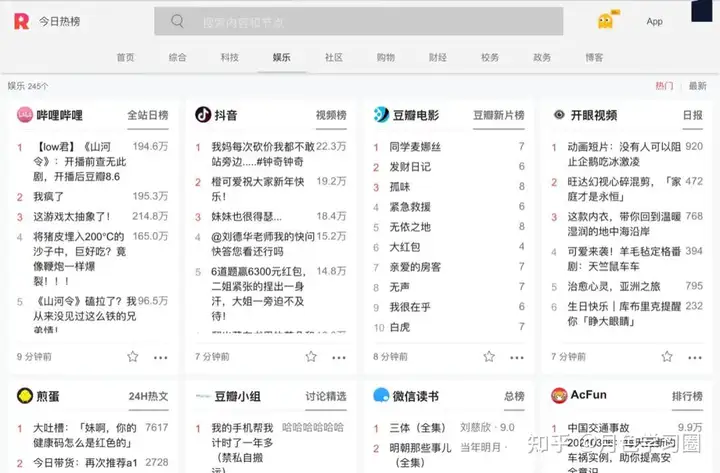Focus the top search input field
This screenshot has height=473, width=720.
[359, 21]
